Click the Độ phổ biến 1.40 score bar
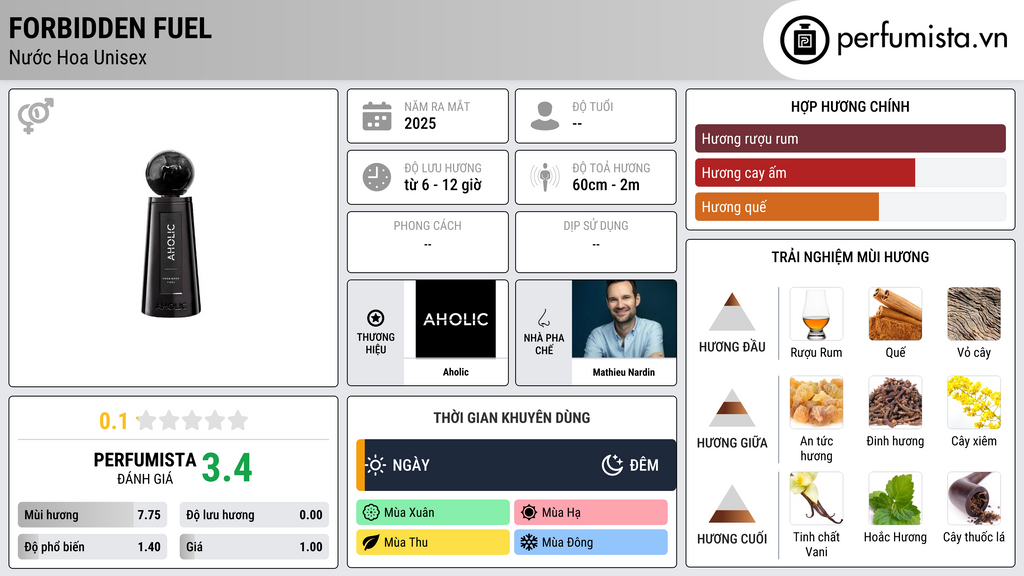This screenshot has height=576, width=1024. (93, 547)
